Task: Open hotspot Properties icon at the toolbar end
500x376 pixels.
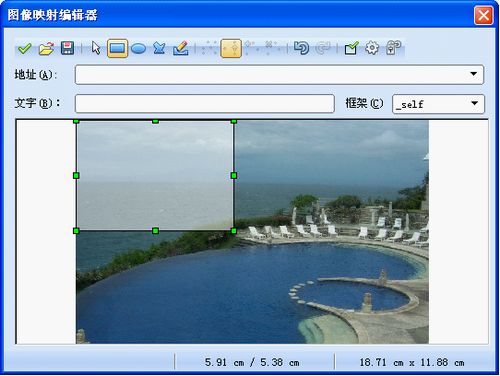Action: click(x=393, y=48)
